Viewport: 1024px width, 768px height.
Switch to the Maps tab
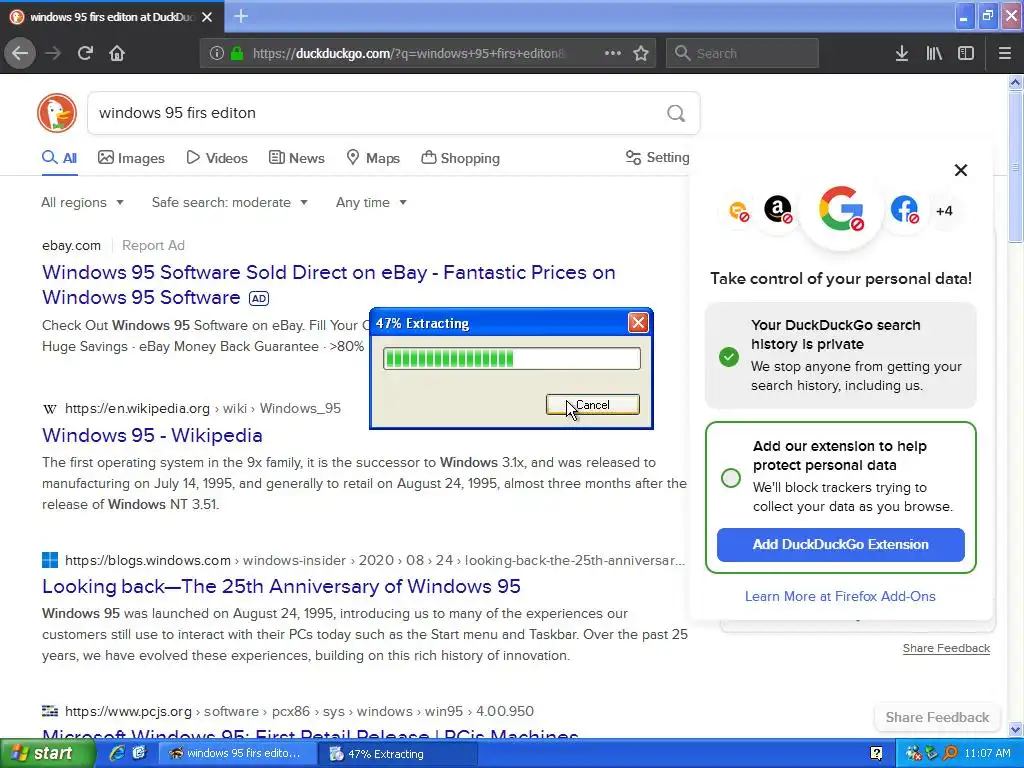[x=373, y=158]
